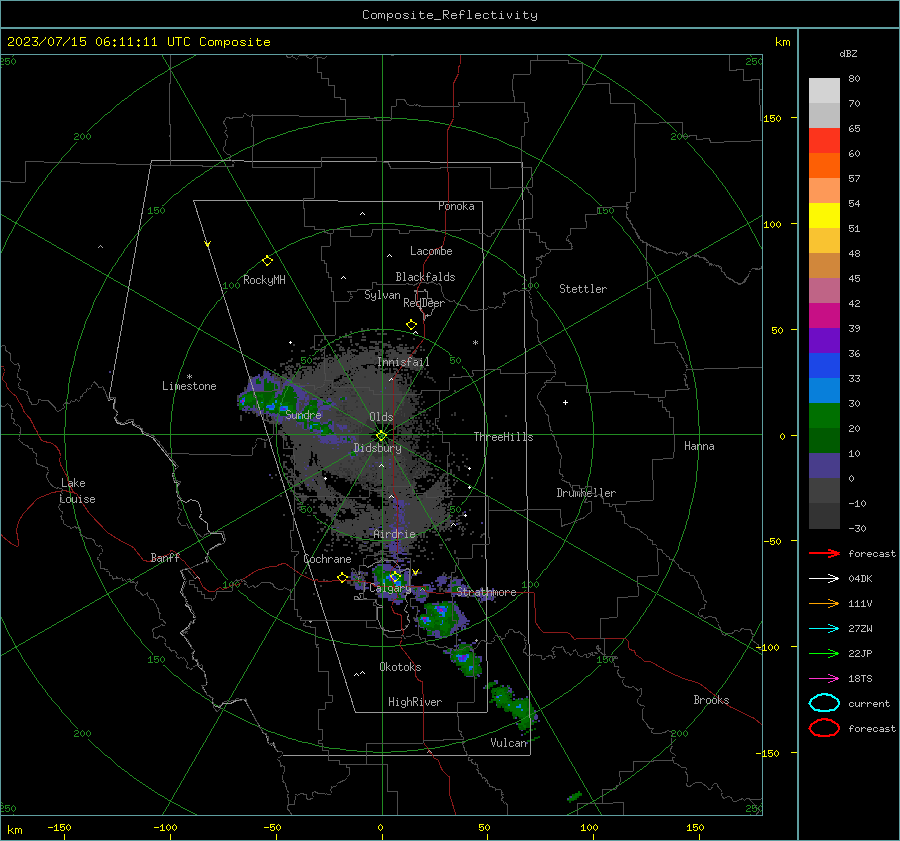Click the cyan 'current' ellipse legend icon
Viewport: 900px width, 841px height.
(x=824, y=703)
